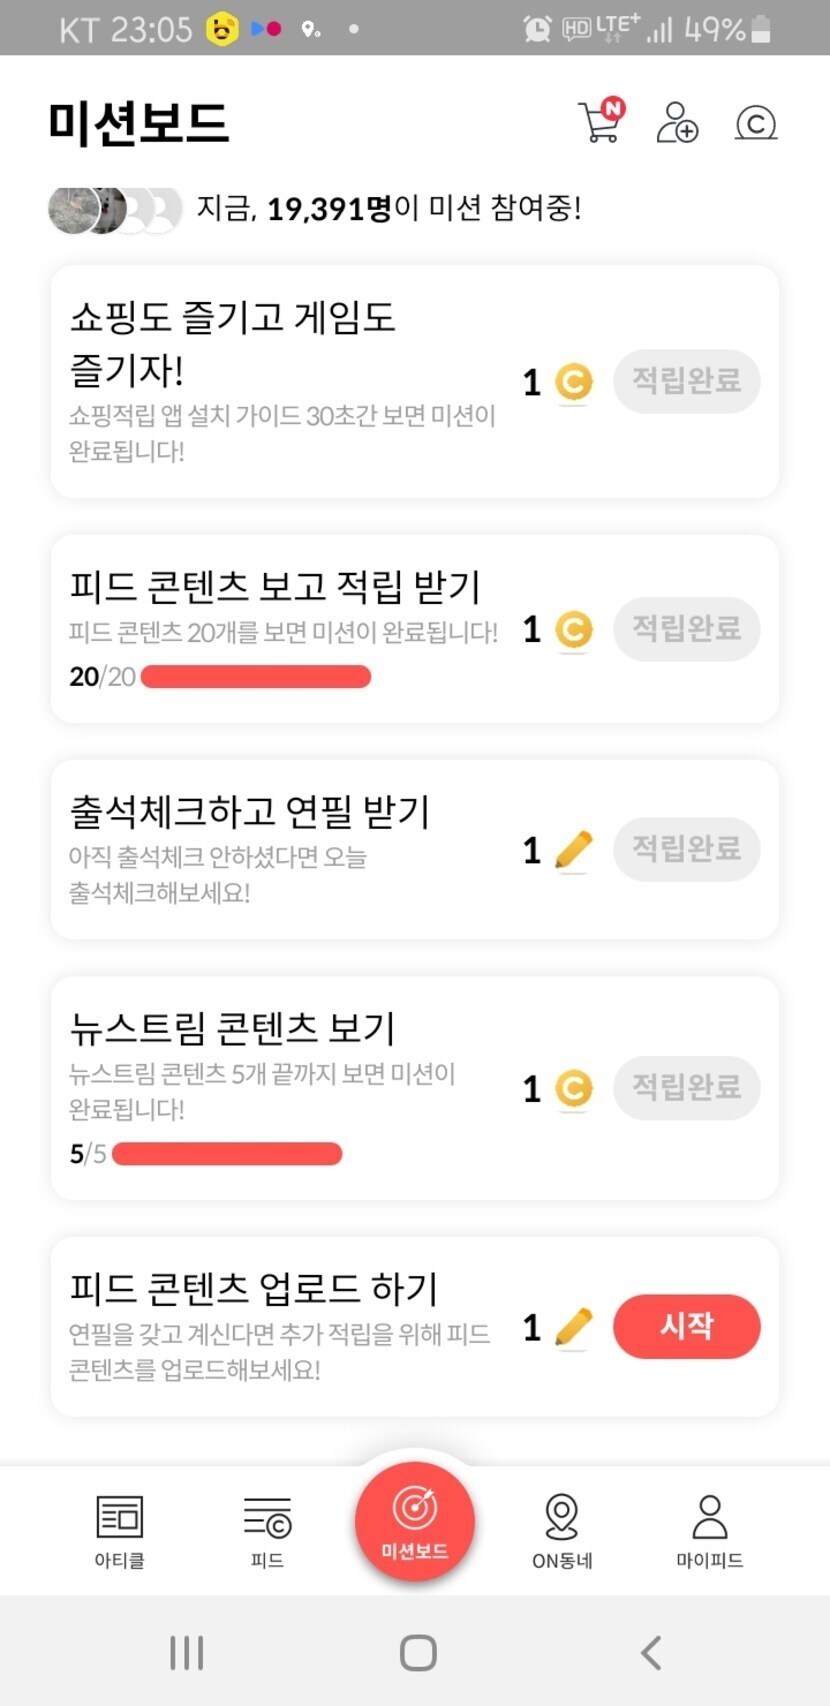The width and height of the screenshot is (830, 1706).
Task: Open the 피드 콘텐츠 업로드 하기 mission title
Action: (x=254, y=1288)
